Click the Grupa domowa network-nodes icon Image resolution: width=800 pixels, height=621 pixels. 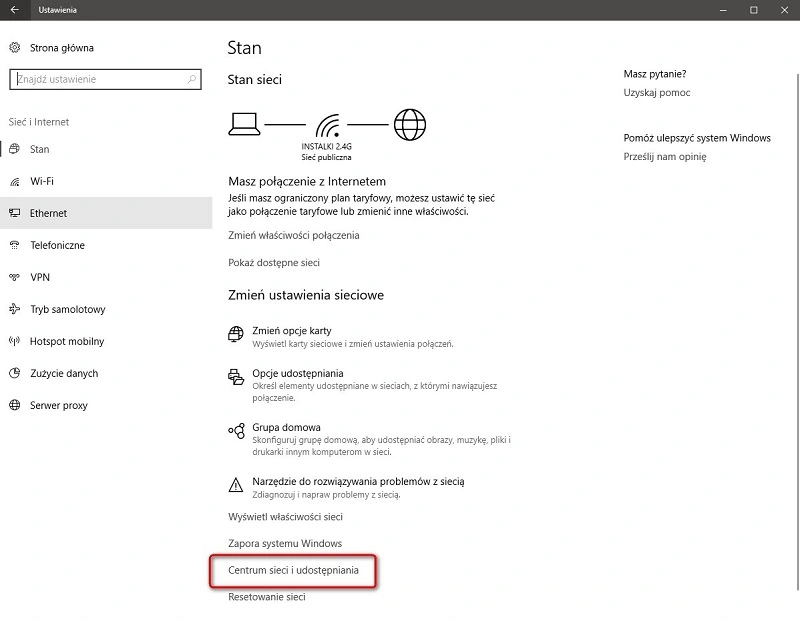pos(236,428)
